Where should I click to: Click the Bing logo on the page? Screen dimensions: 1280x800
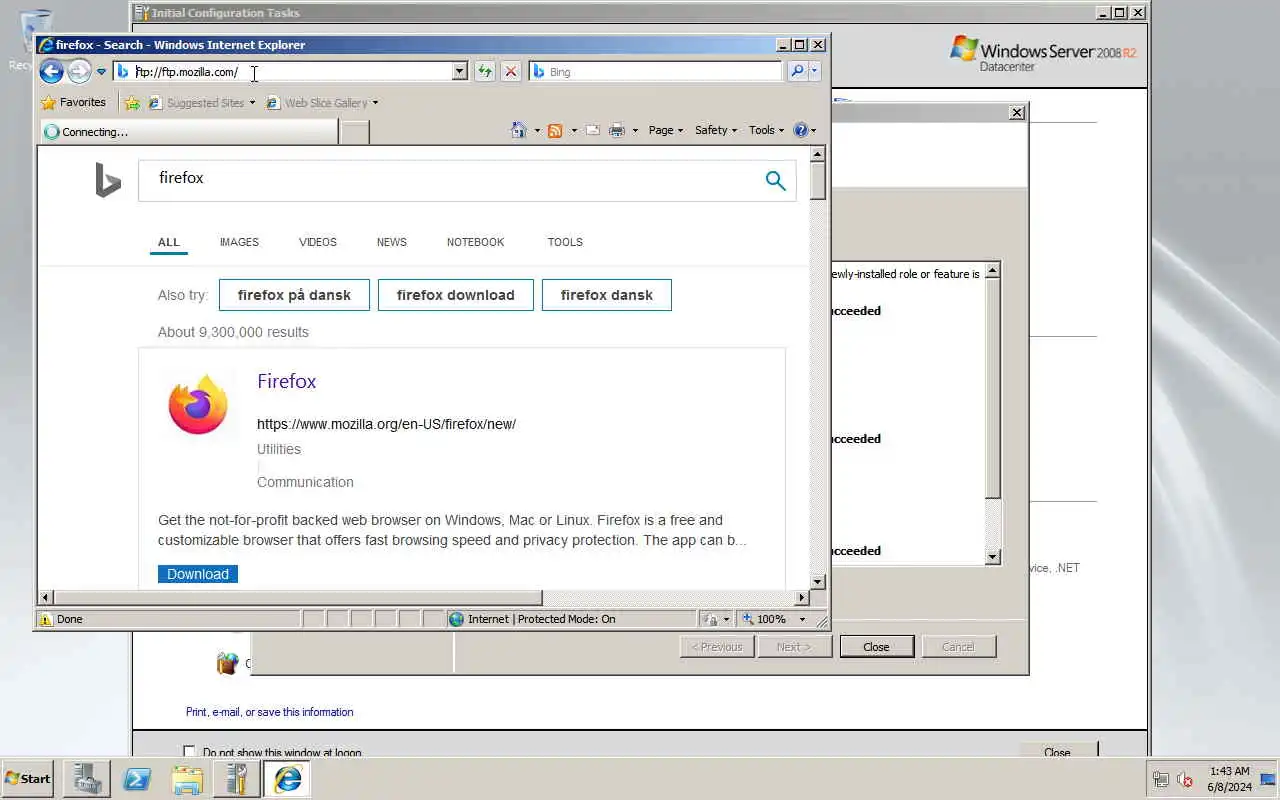coord(108,180)
